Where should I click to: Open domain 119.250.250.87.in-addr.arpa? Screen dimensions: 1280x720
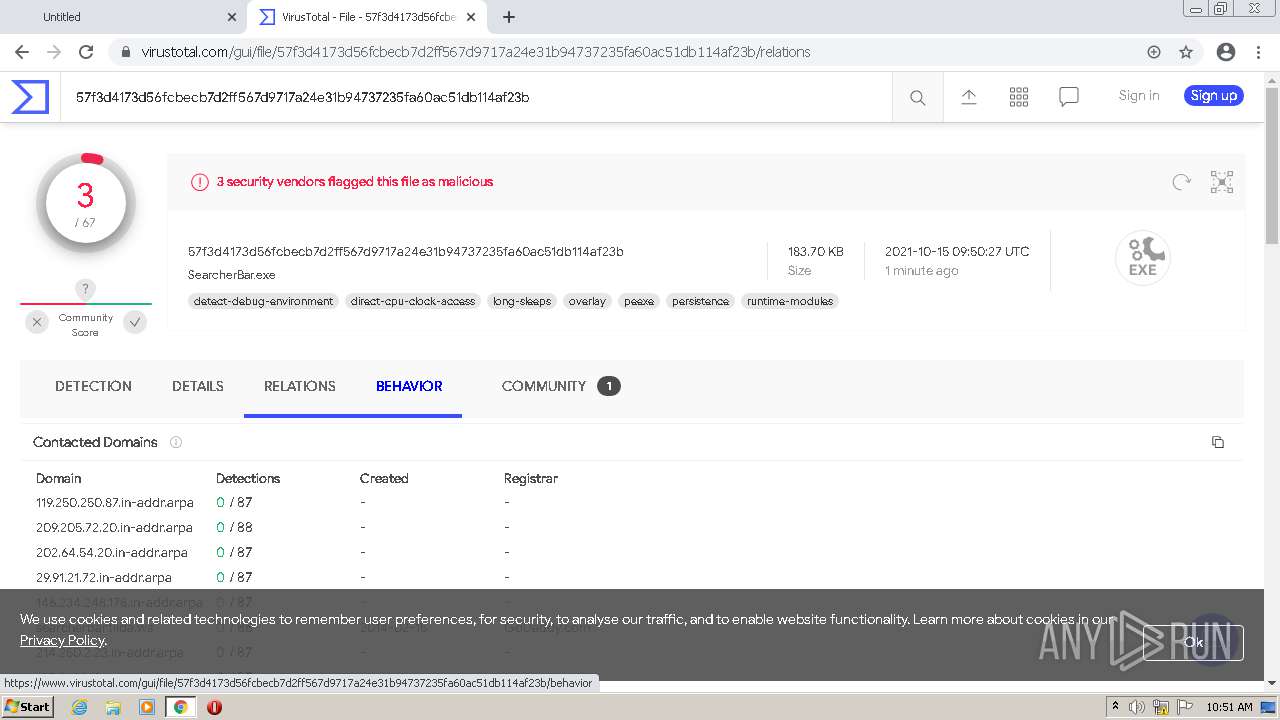pyautogui.click(x=115, y=502)
